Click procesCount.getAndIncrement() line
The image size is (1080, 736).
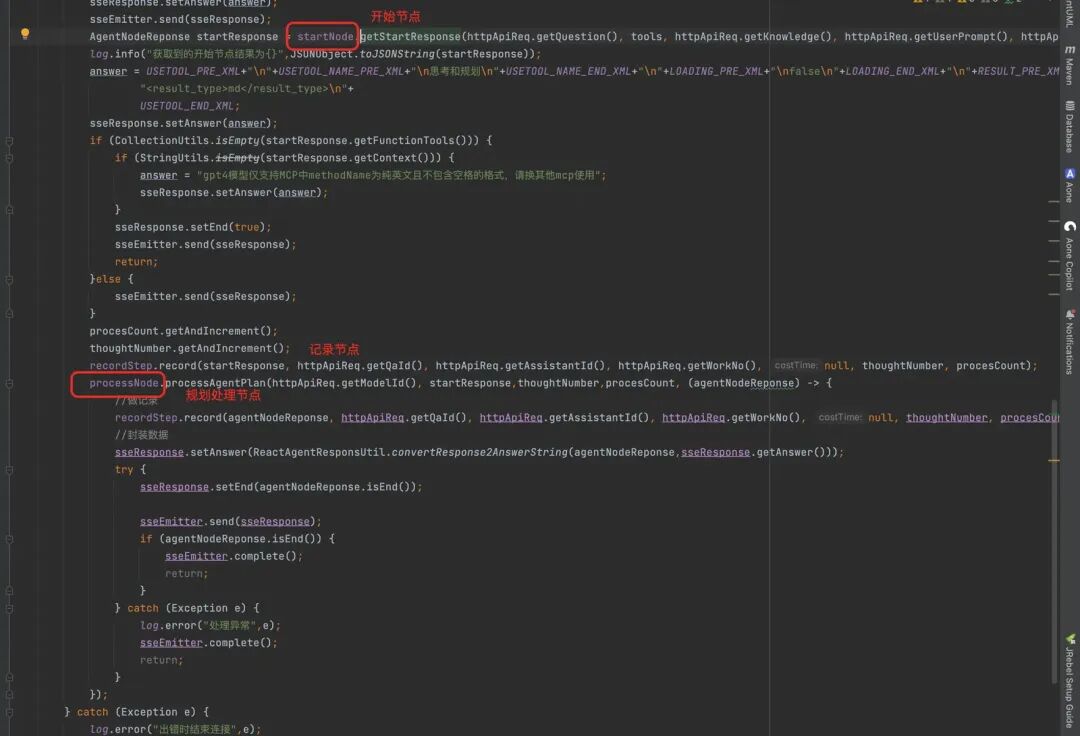(183, 331)
